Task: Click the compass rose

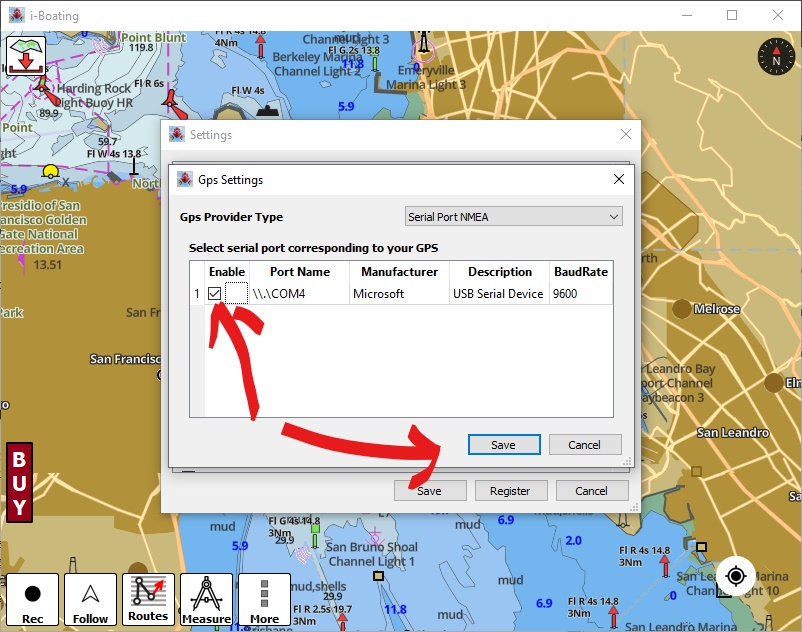Action: coord(775,56)
